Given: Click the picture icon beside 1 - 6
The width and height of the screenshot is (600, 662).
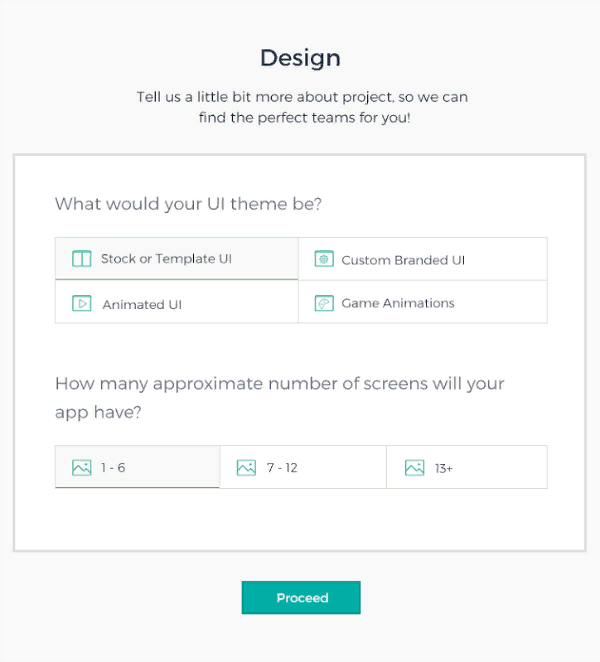Looking at the screenshot, I should (x=81, y=467).
